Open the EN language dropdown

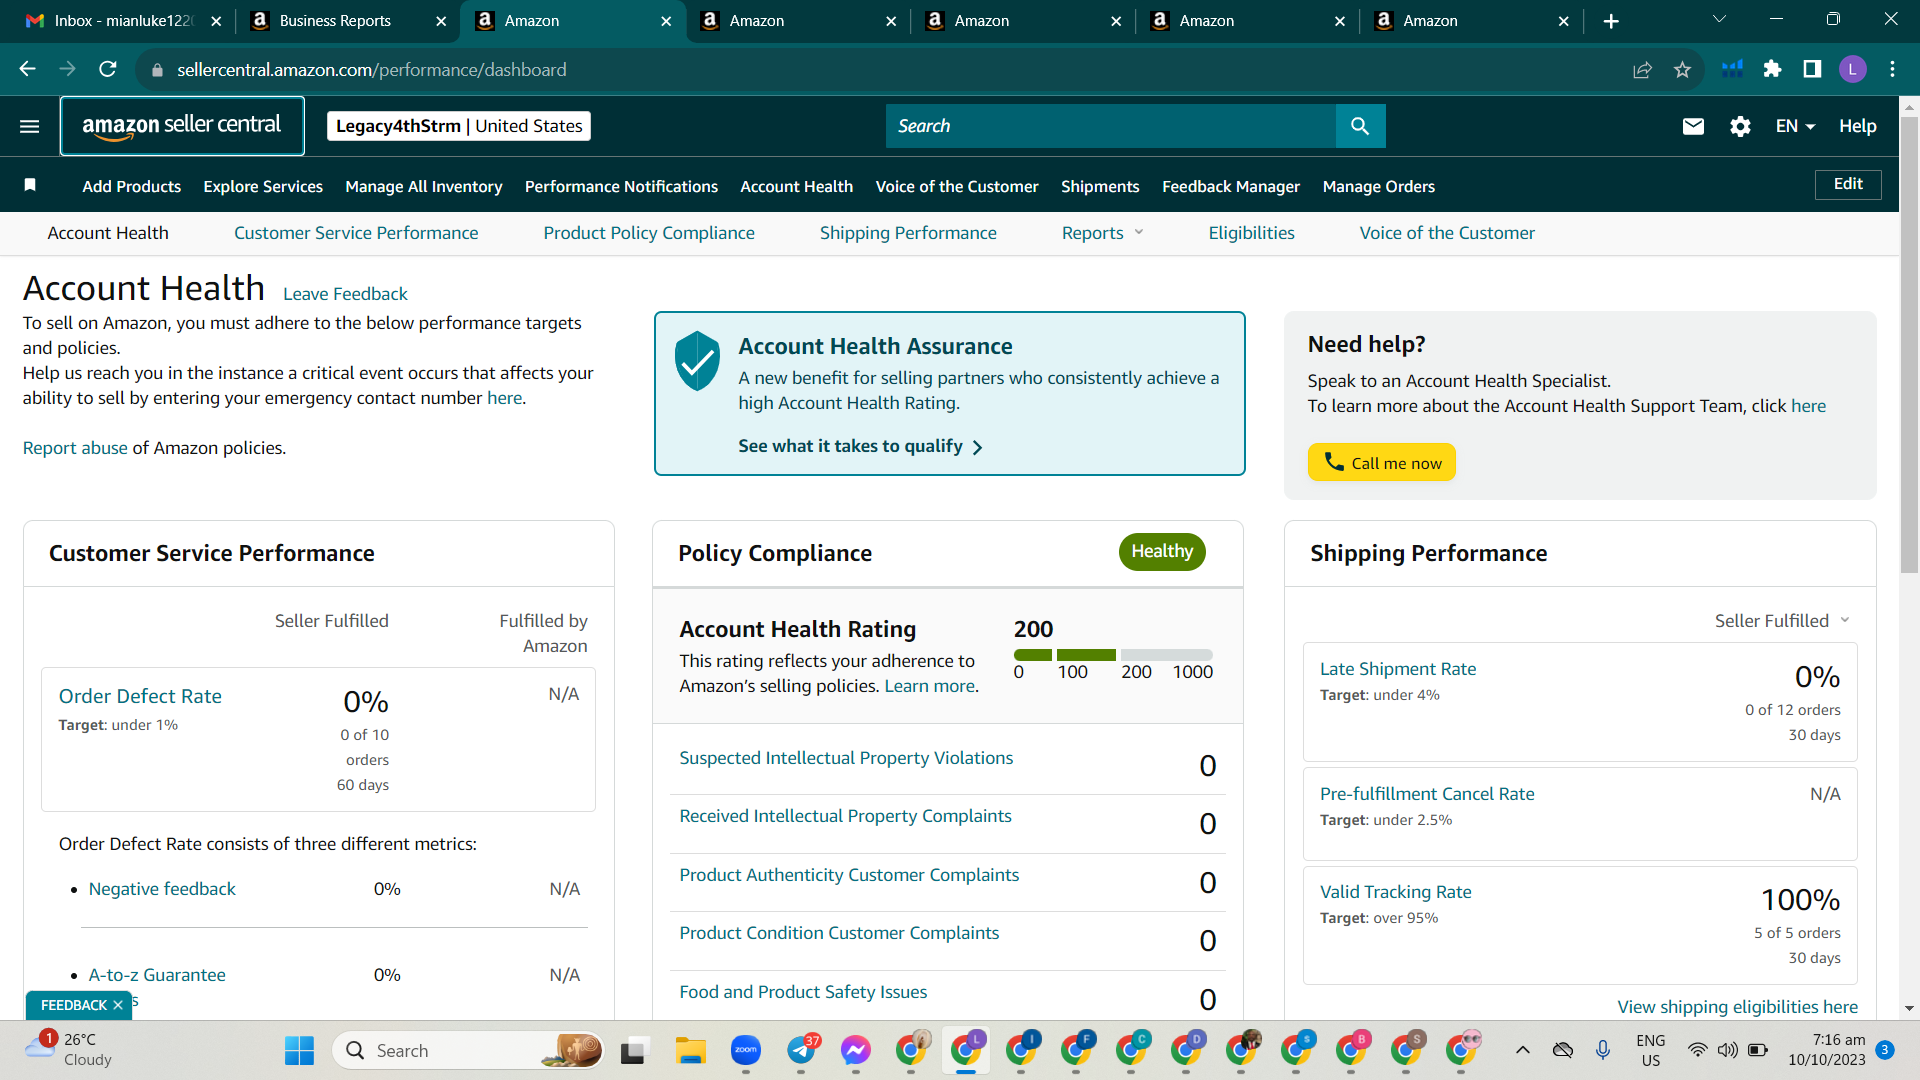click(1795, 126)
